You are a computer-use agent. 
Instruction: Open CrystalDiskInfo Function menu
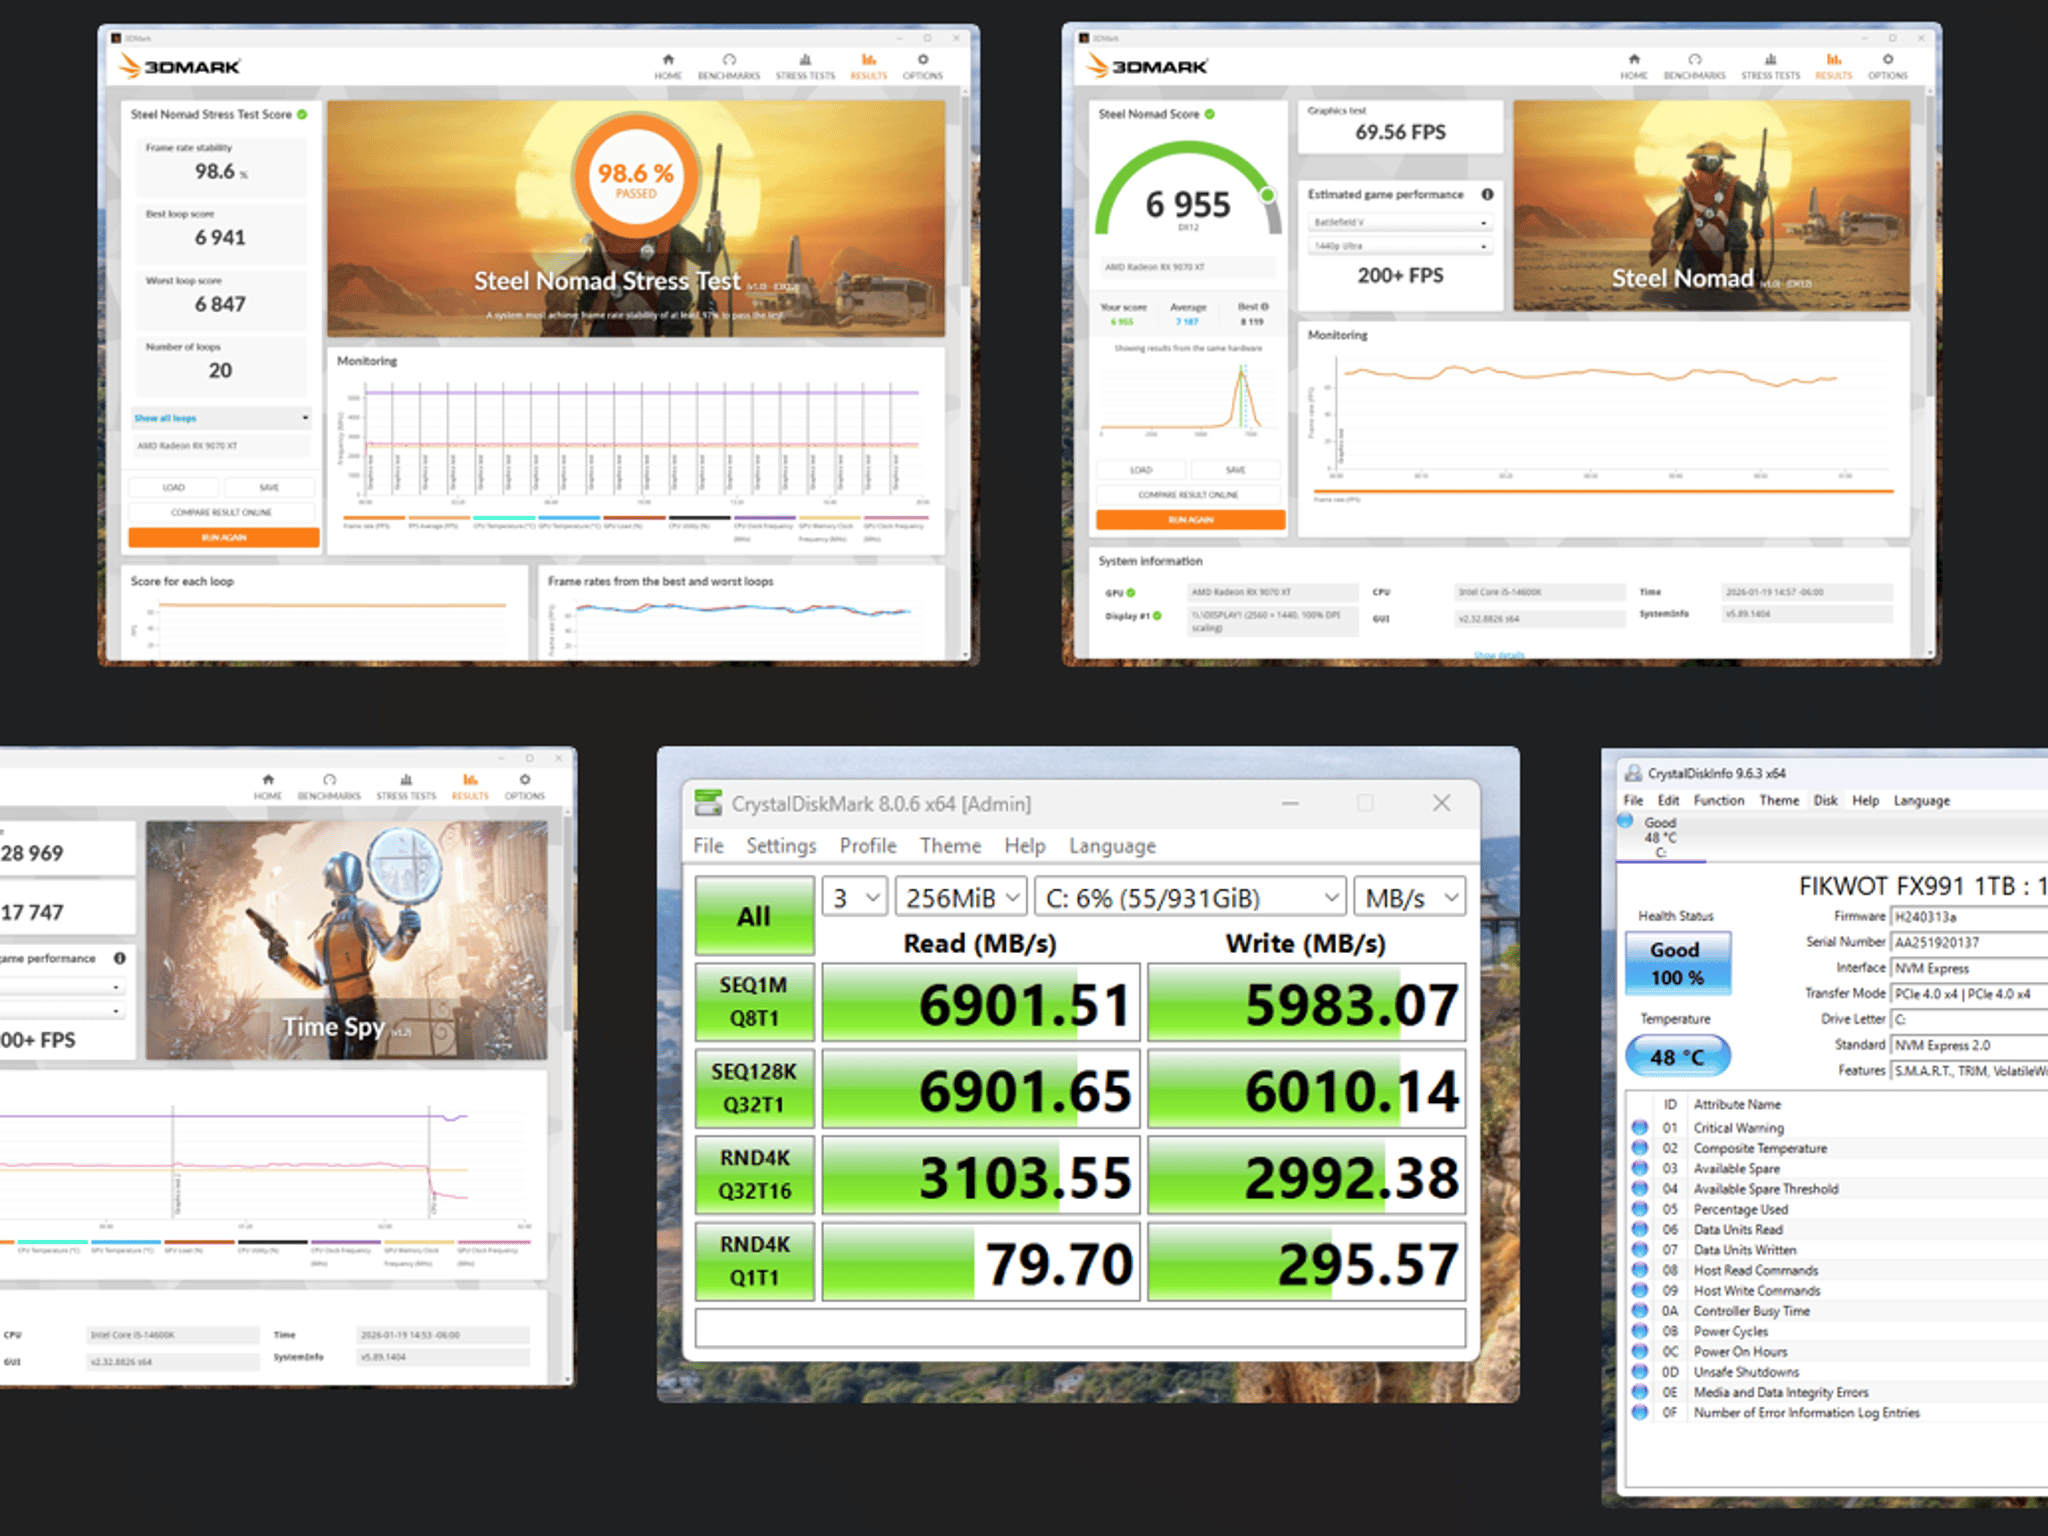(1718, 800)
